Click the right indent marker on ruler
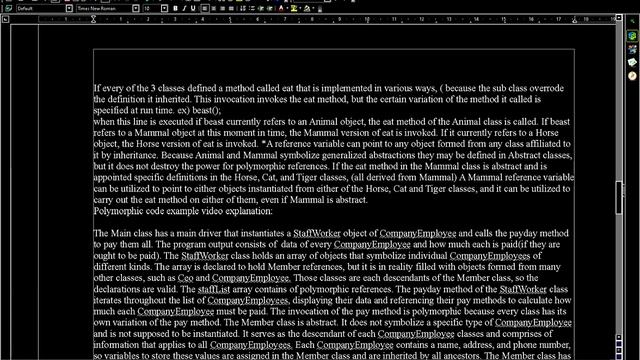 click(575, 20)
